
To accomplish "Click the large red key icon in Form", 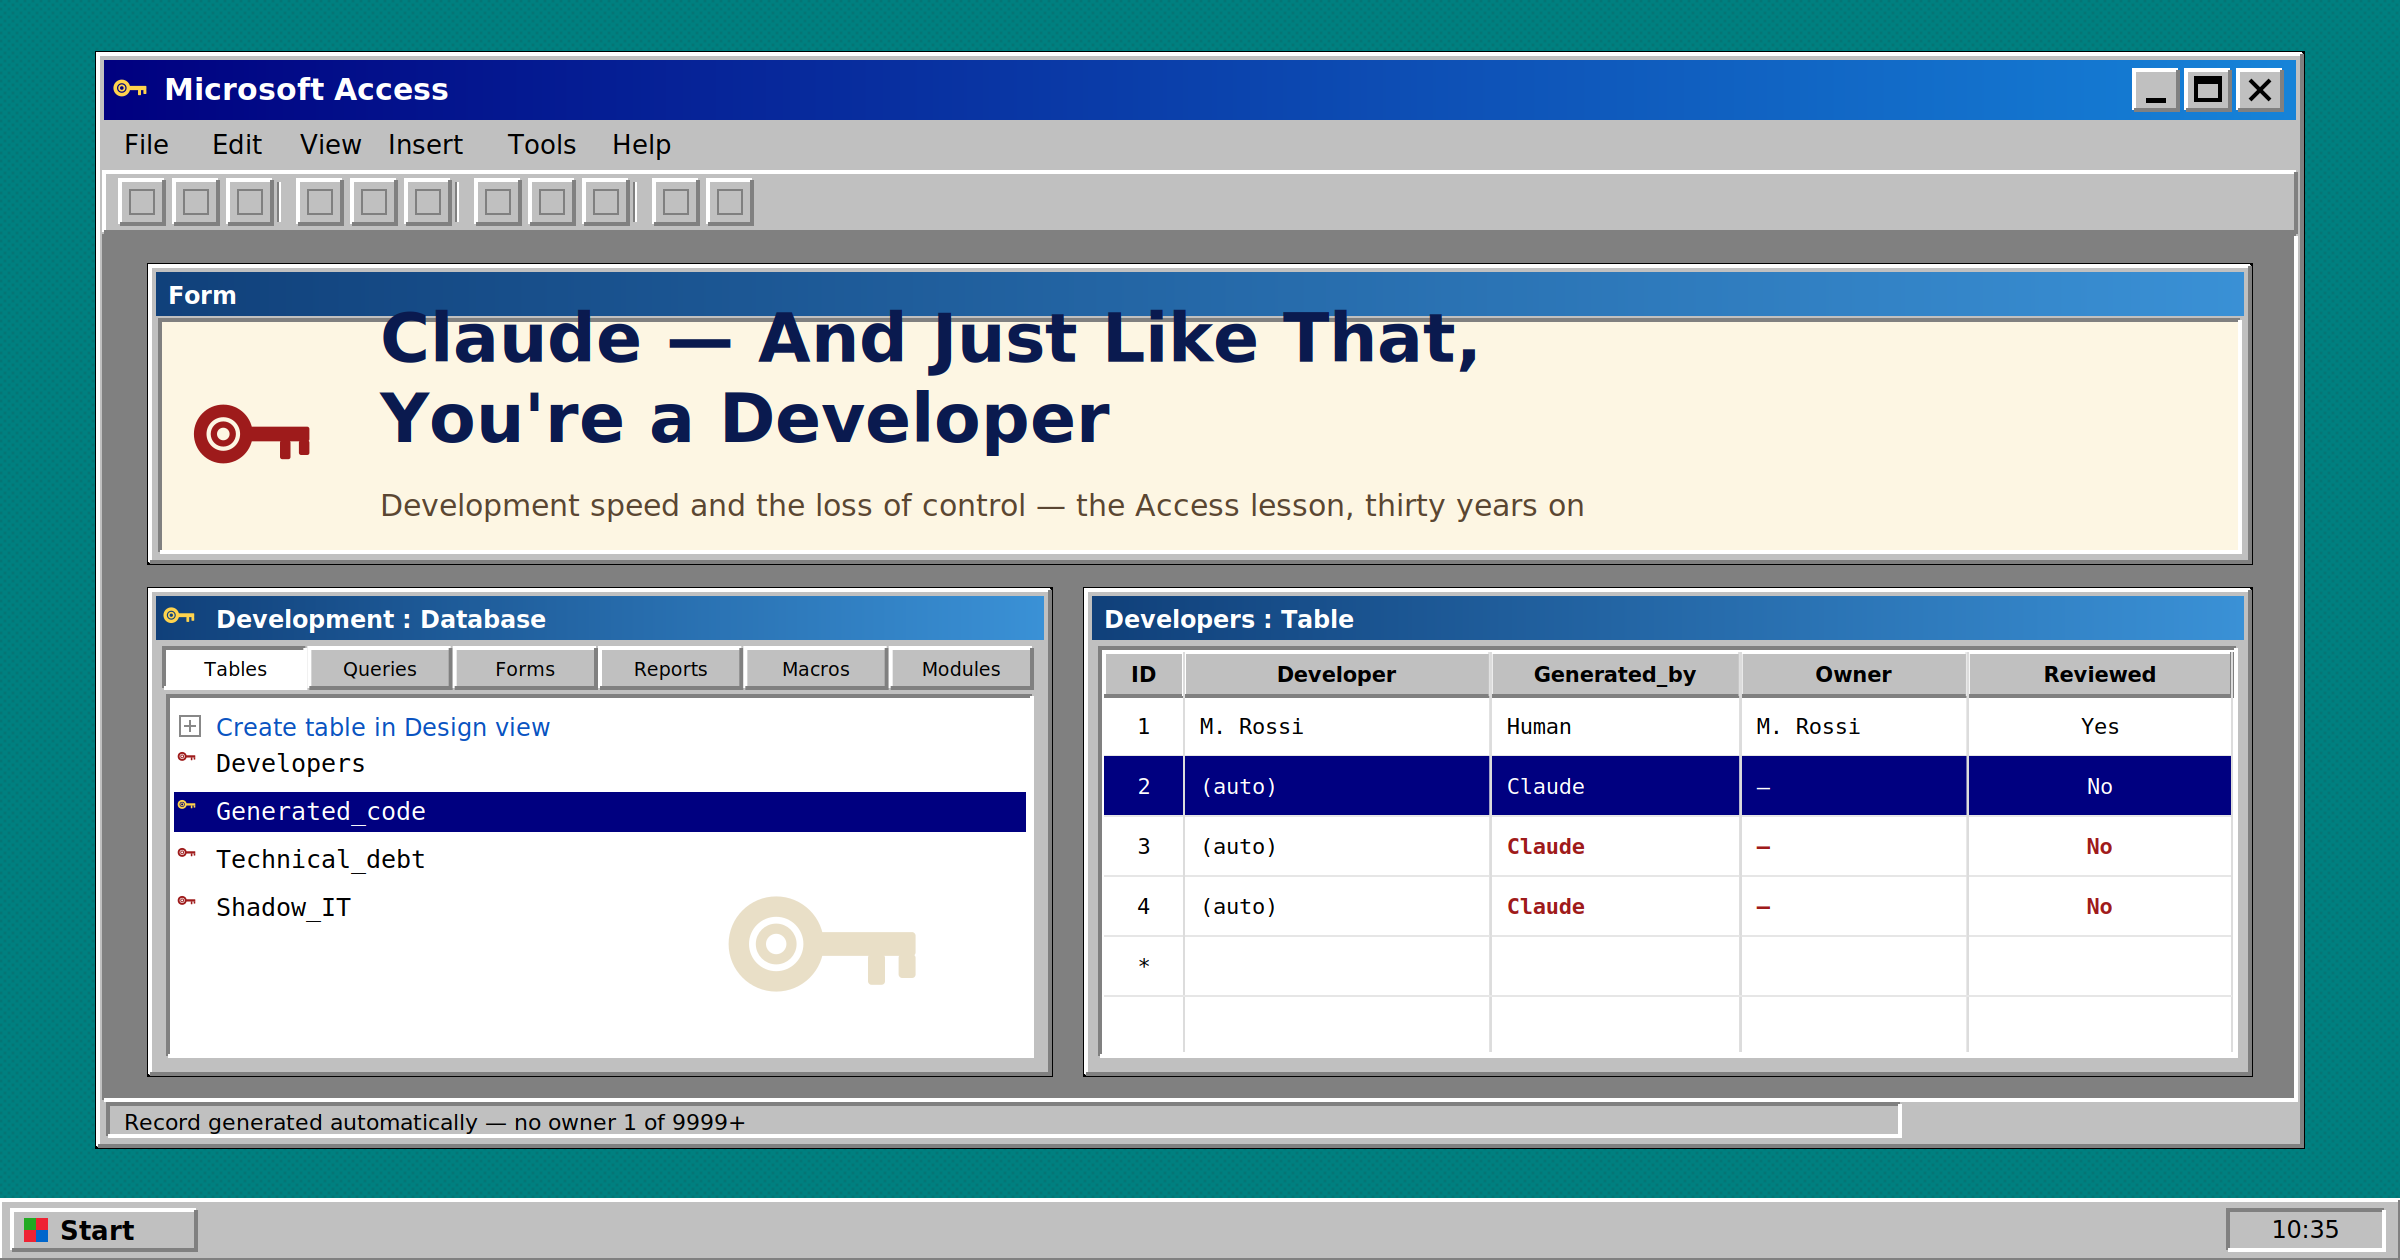I will [252, 434].
